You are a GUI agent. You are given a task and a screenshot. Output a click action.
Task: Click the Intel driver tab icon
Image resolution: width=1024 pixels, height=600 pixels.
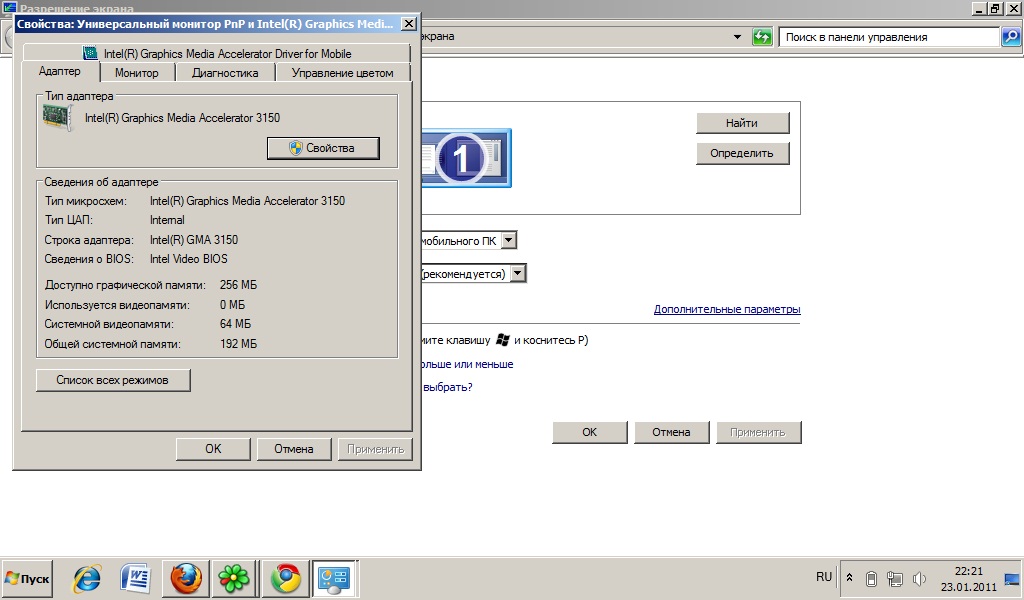click(91, 53)
